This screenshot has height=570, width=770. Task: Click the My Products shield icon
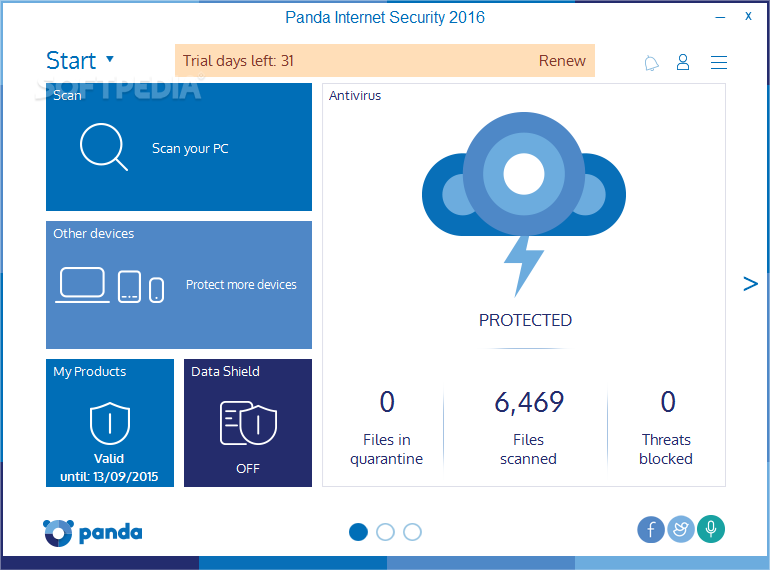[109, 424]
